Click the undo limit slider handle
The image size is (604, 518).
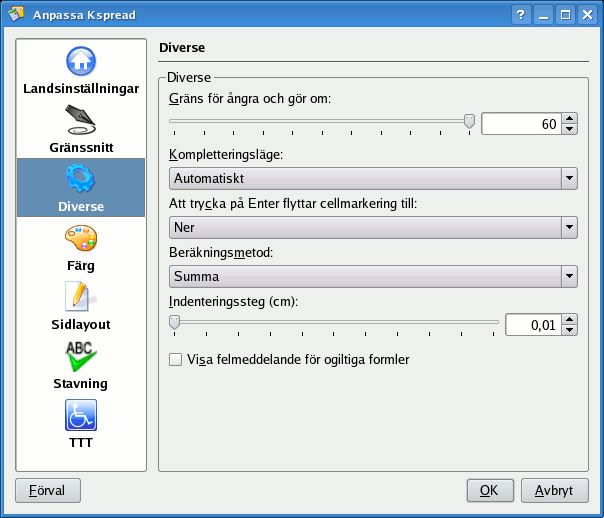[469, 122]
